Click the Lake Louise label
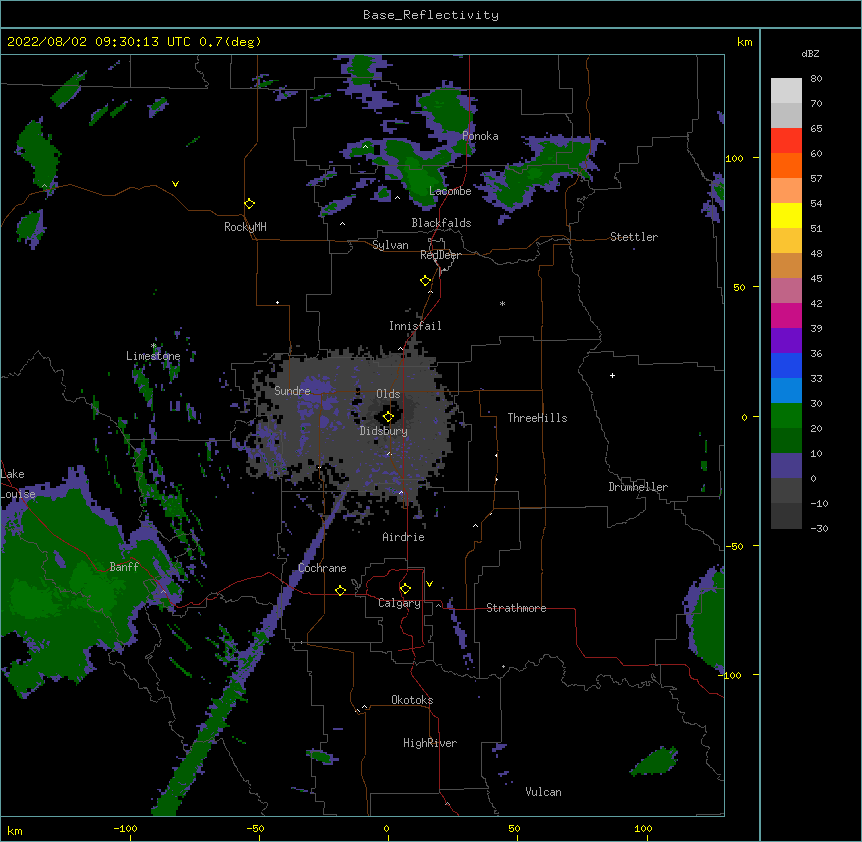862x842 pixels. (16, 484)
